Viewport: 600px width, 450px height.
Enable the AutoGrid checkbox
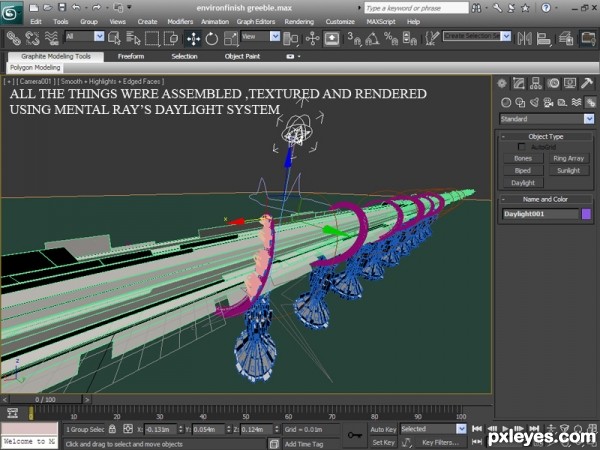521,147
